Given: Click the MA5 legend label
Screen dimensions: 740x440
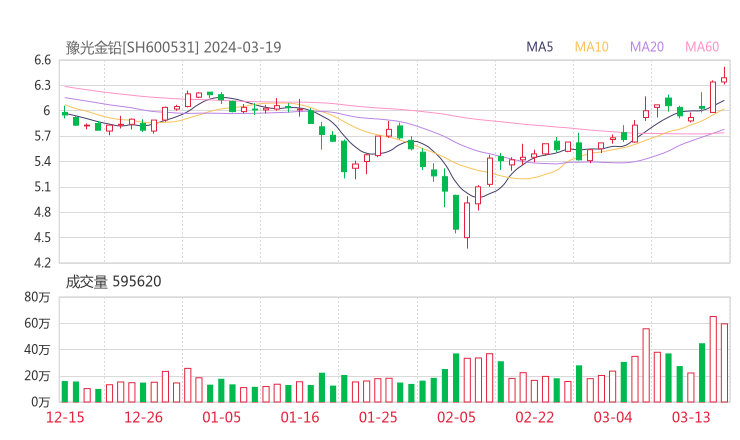Looking at the screenshot, I should [x=539, y=47].
